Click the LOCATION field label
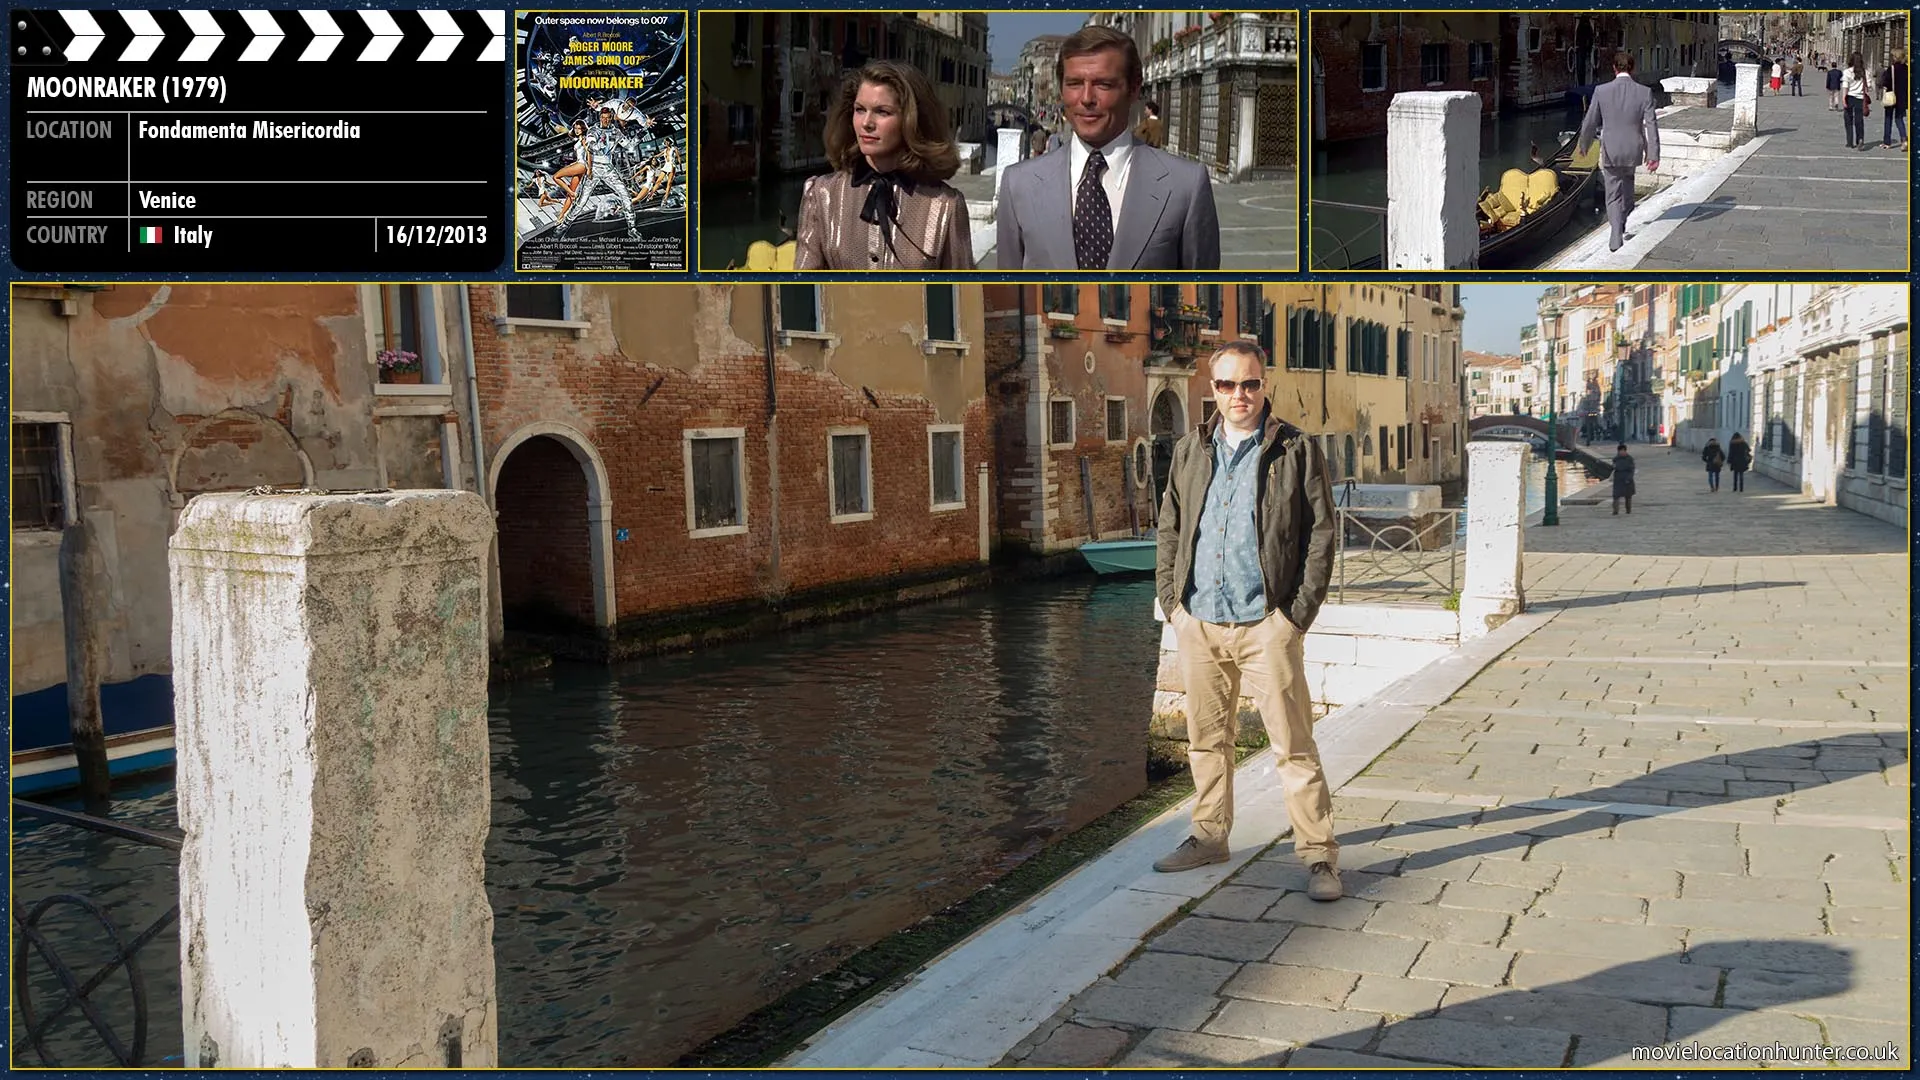Screen dimensions: 1920x1080 coord(69,130)
